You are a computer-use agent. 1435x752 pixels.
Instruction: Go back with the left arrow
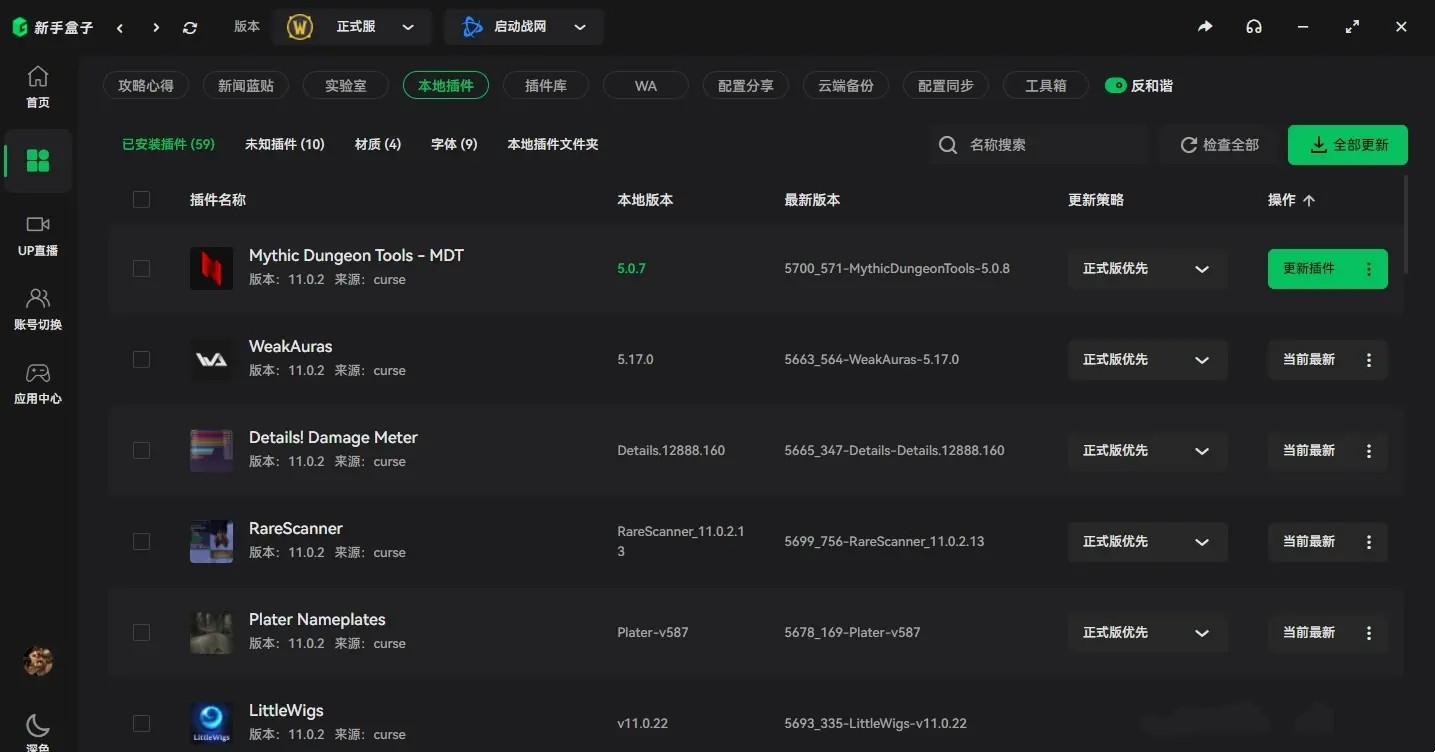pos(120,28)
